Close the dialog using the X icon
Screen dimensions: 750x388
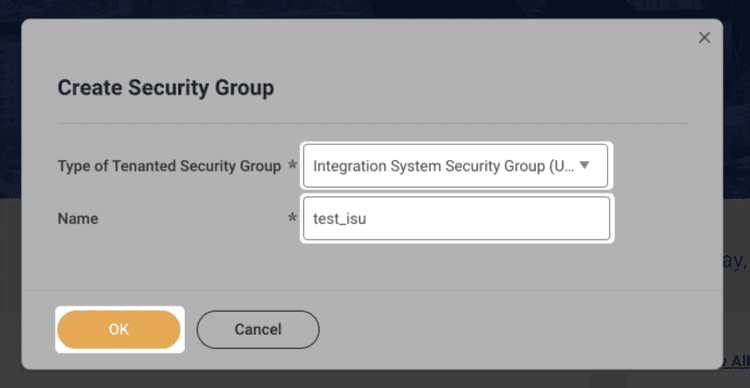(x=704, y=38)
